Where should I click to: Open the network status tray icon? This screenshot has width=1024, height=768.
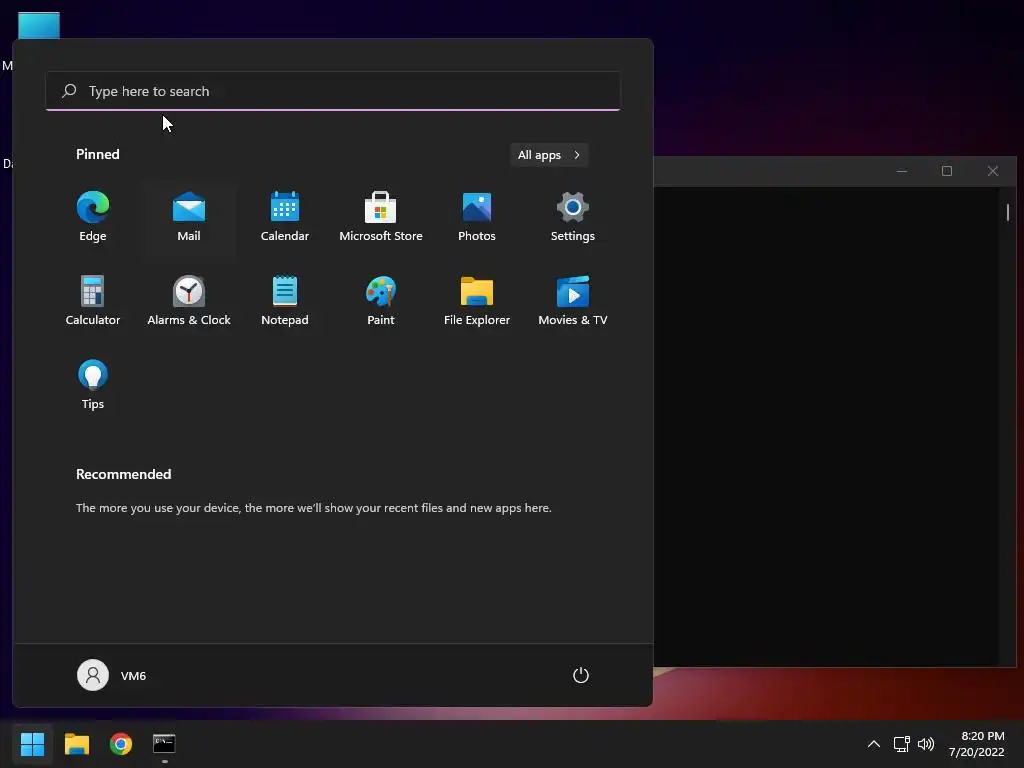[902, 744]
